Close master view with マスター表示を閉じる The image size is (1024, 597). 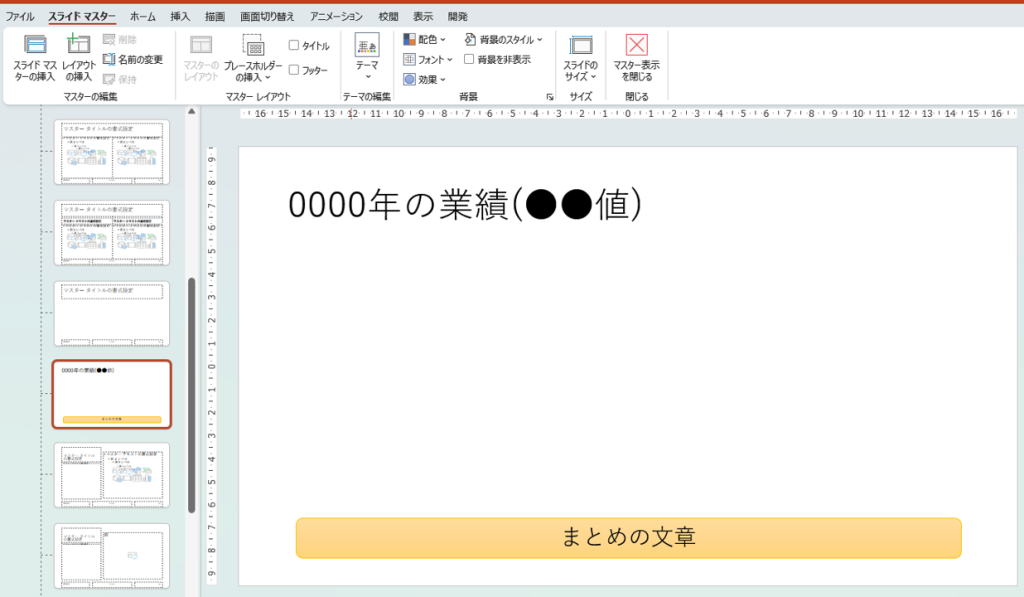pyautogui.click(x=636, y=57)
